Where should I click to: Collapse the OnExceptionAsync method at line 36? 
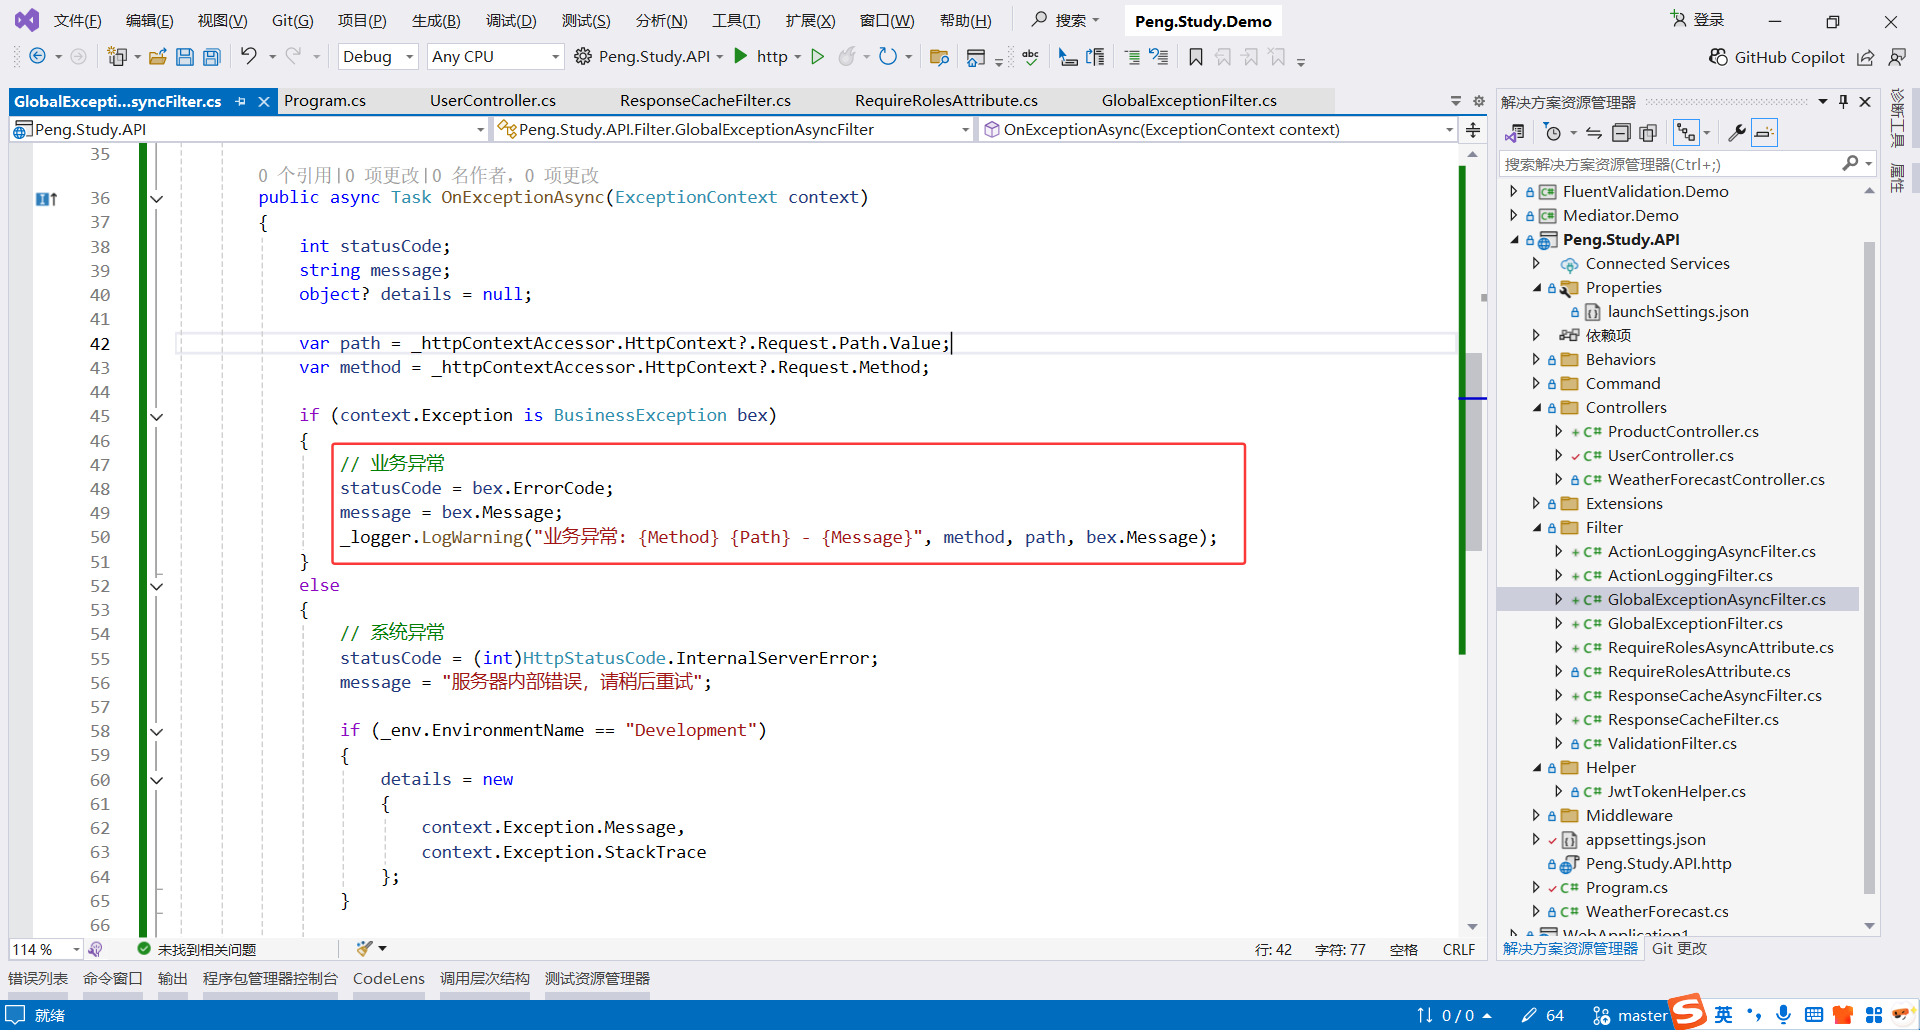click(157, 198)
